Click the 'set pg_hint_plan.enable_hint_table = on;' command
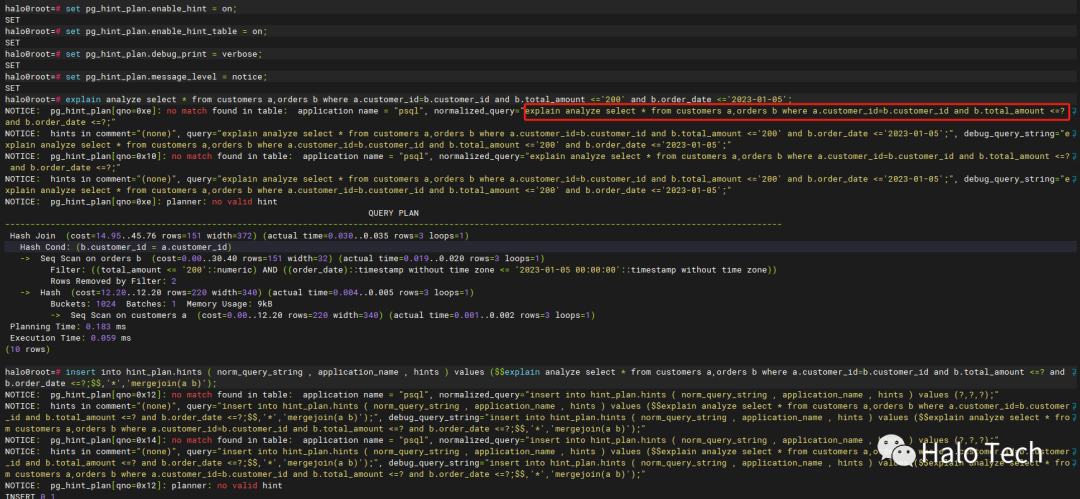Image resolution: width=1080 pixels, height=499 pixels. point(166,32)
